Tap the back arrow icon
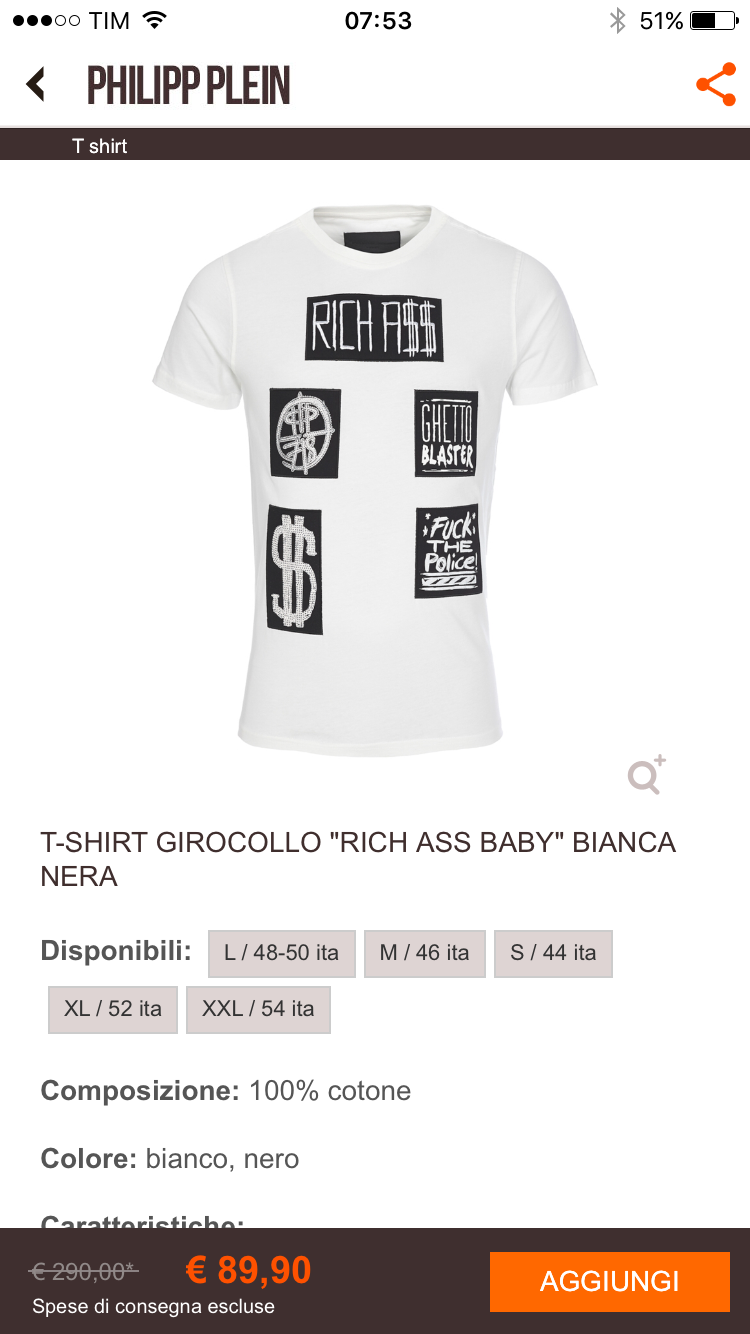 (36, 85)
